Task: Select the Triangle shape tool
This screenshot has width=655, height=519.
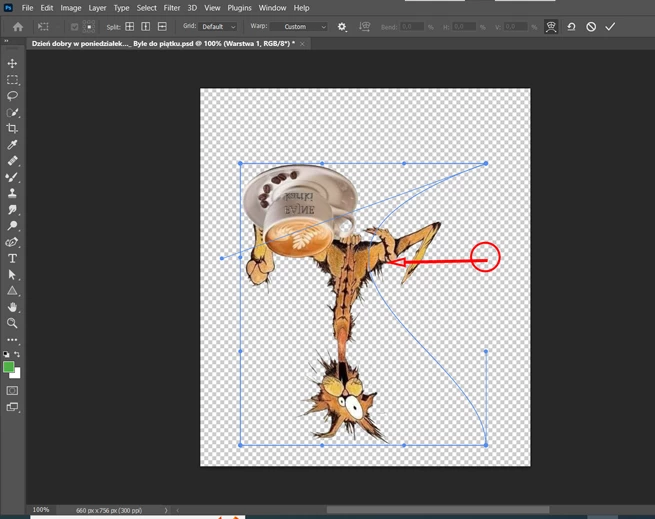Action: 12,291
